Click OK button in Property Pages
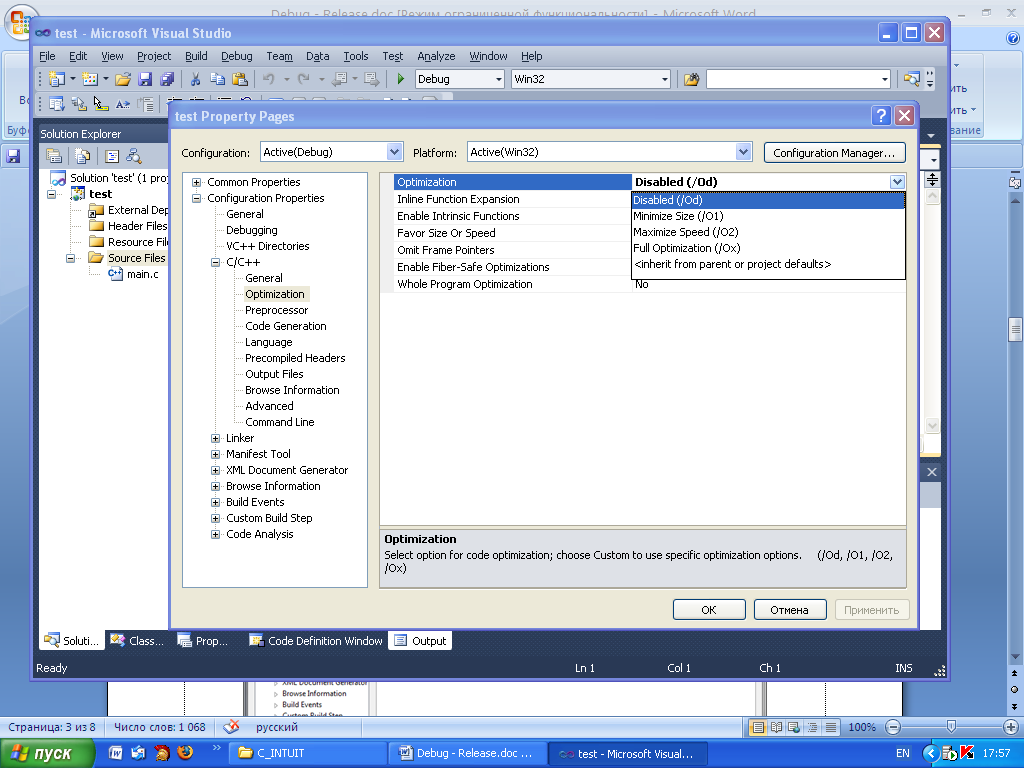1024x768 pixels. 709,610
